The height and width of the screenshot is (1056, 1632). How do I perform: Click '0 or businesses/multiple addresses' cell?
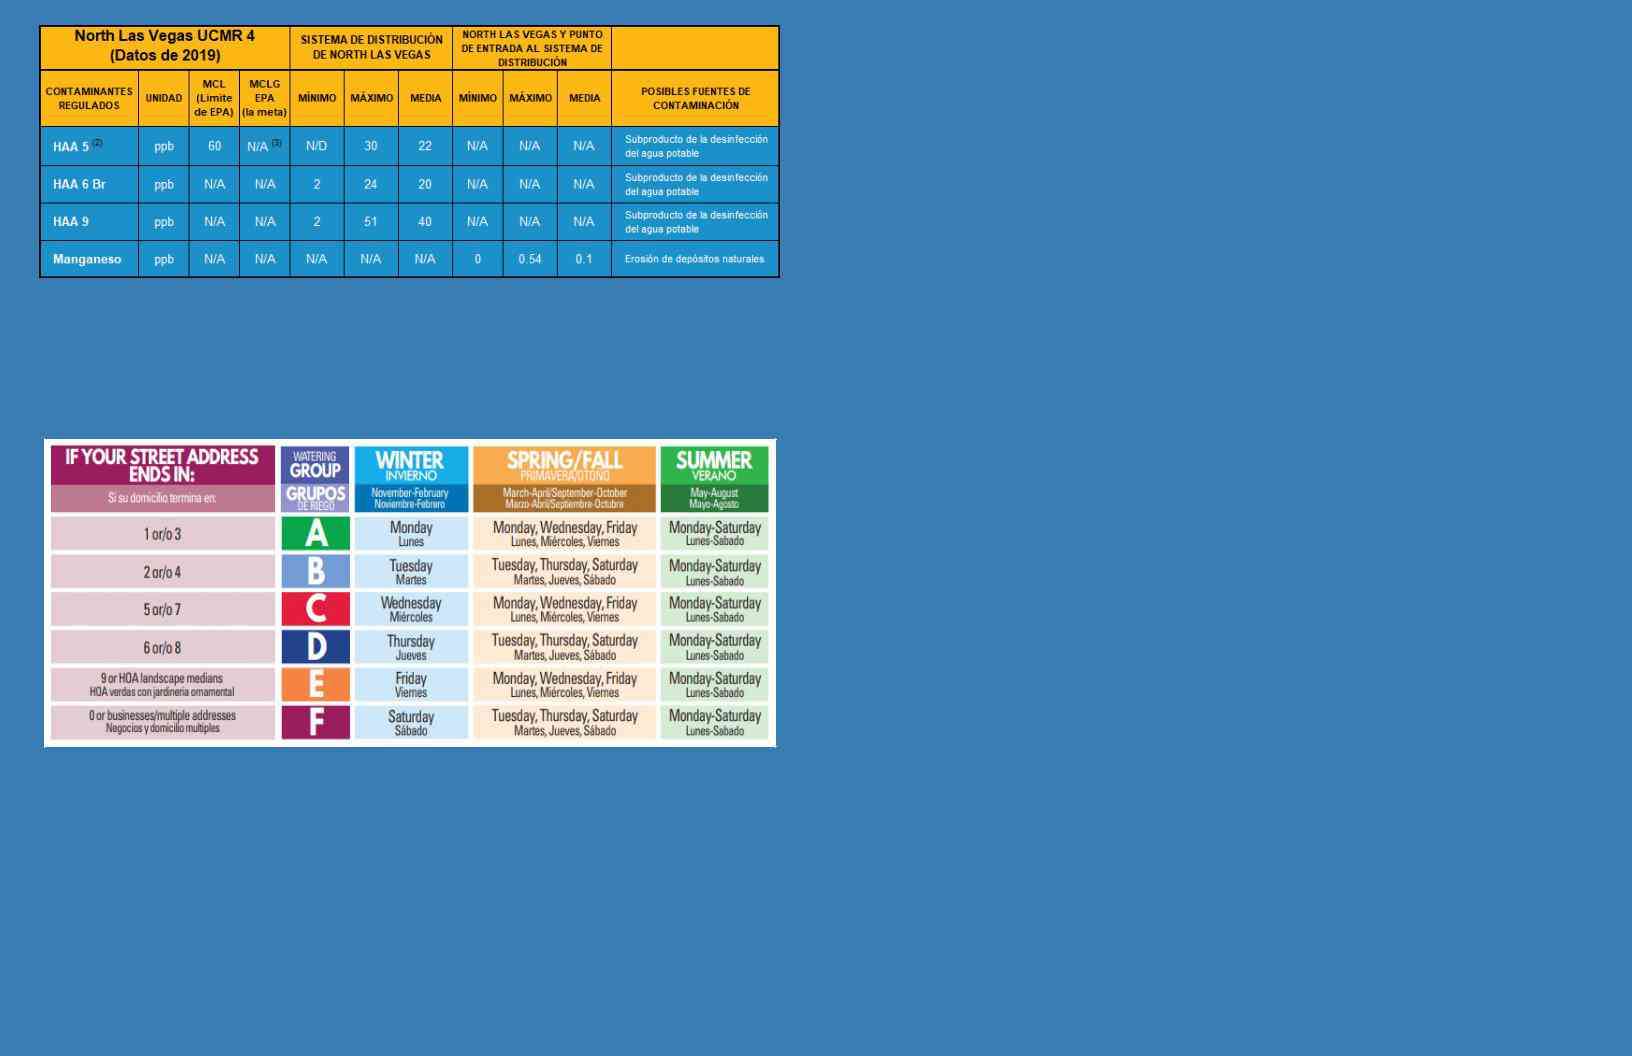(162, 722)
